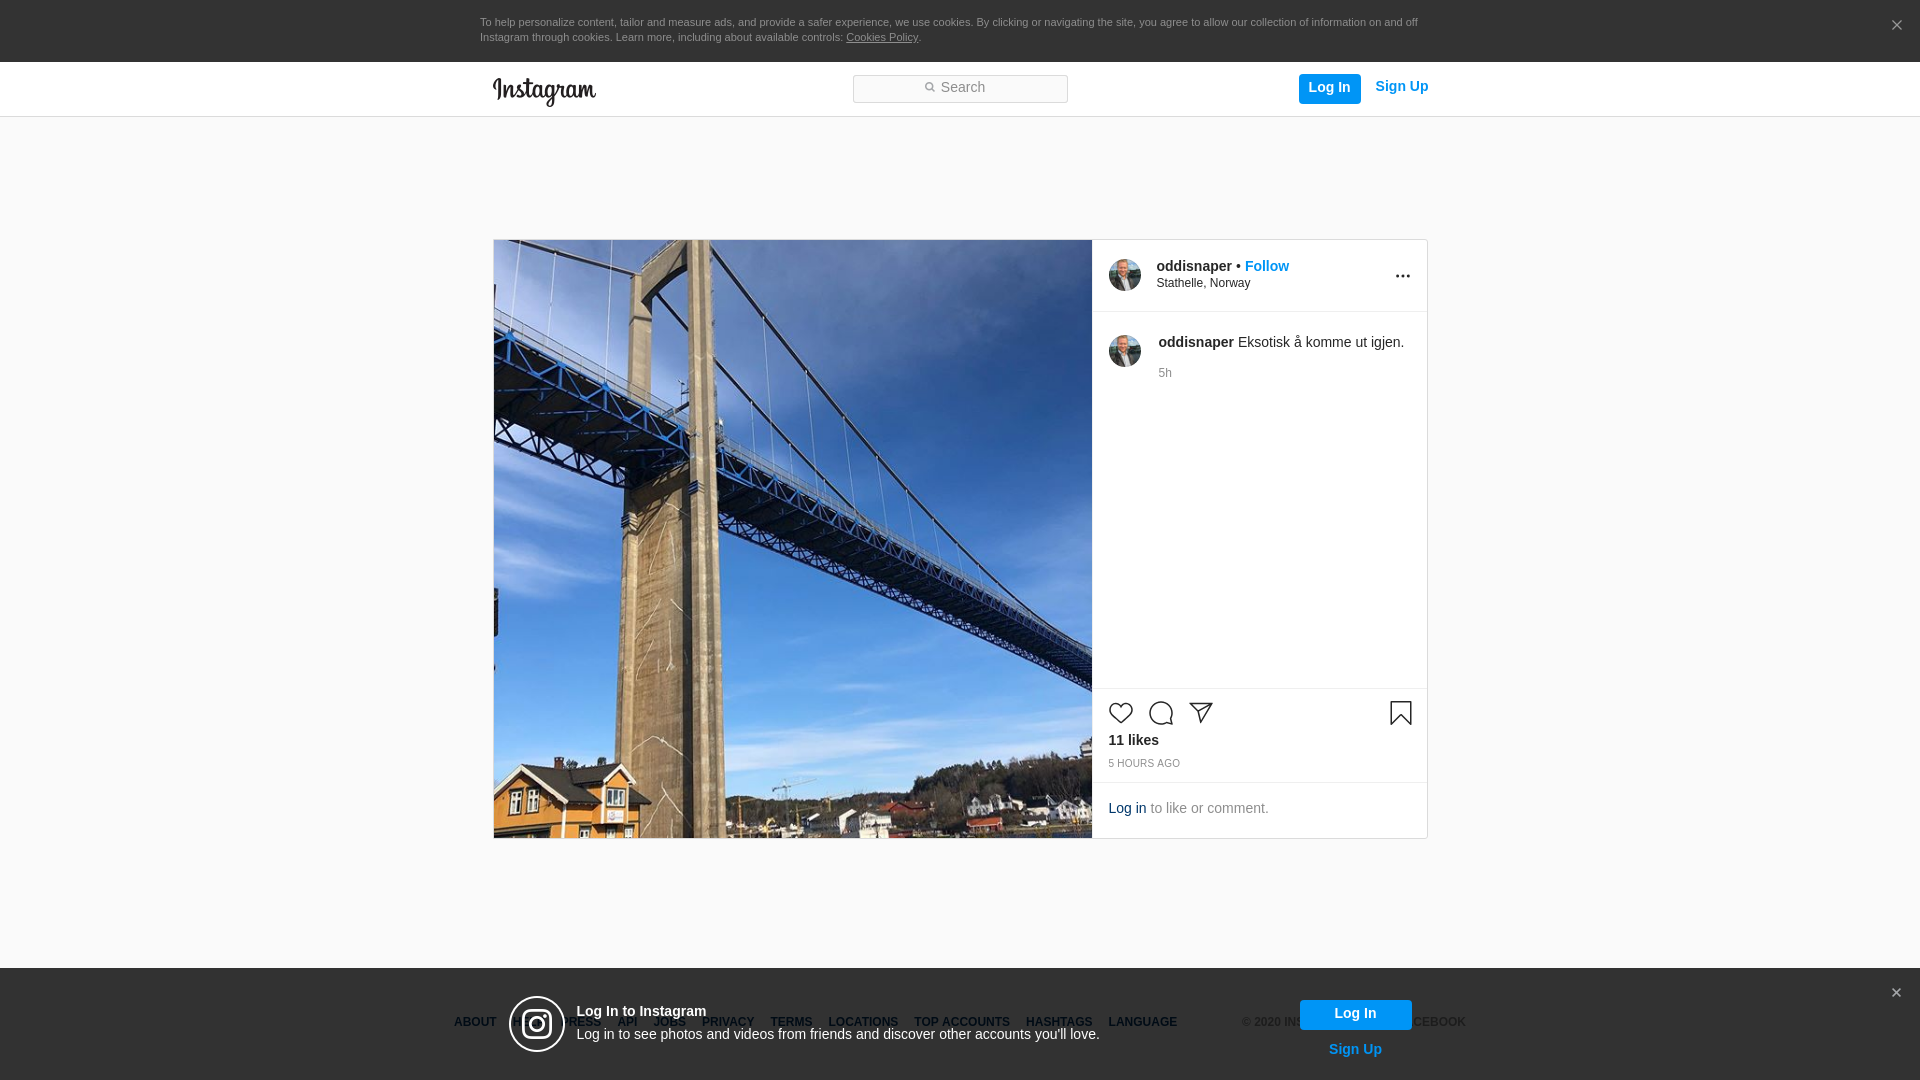Open the Stathelle, Norway location link
1920x1080 pixels.
[1203, 283]
